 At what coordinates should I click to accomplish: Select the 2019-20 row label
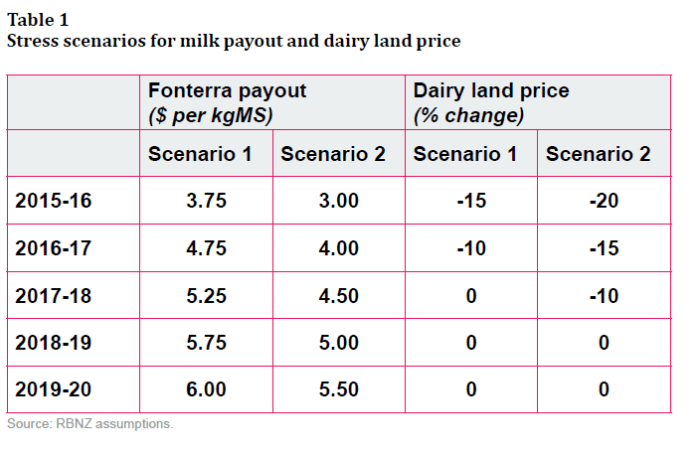53,389
